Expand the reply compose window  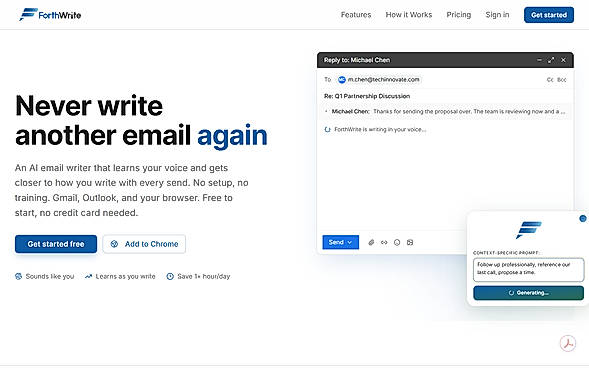coord(551,60)
